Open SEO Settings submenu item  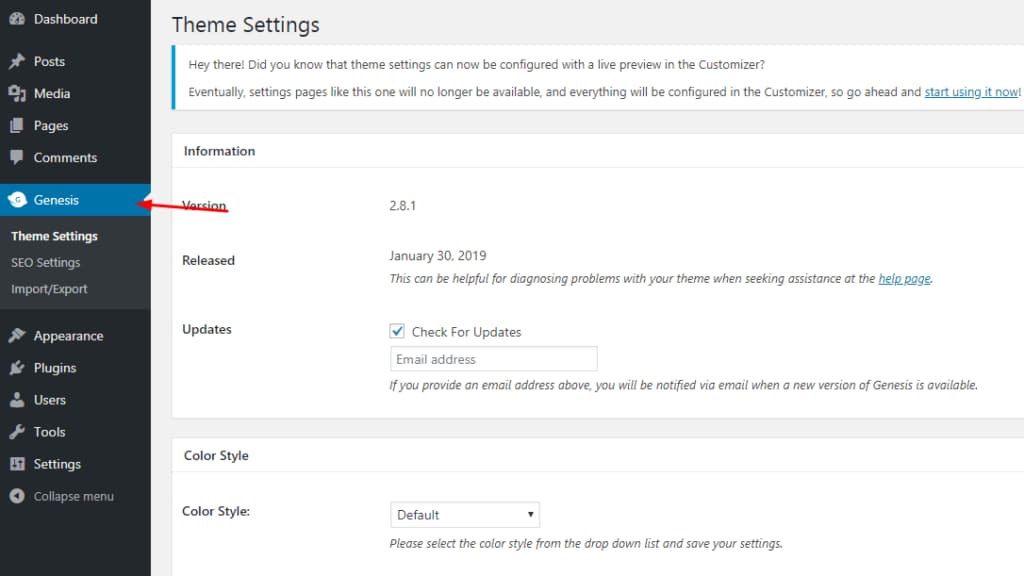click(x=46, y=263)
